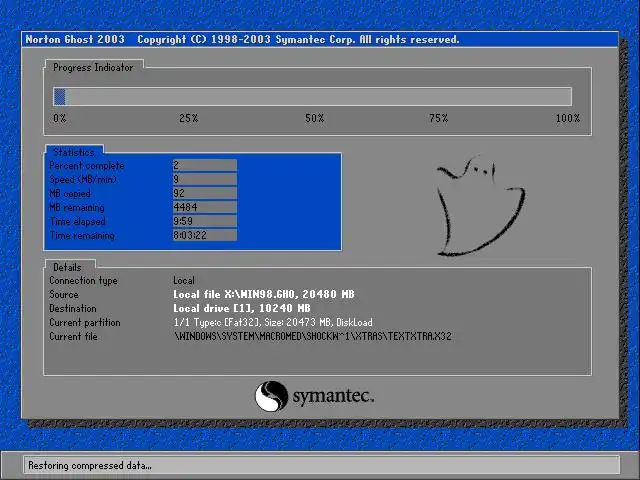This screenshot has width=640, height=480.
Task: Click the Time remaining value 8:03:22
Action: (204, 235)
